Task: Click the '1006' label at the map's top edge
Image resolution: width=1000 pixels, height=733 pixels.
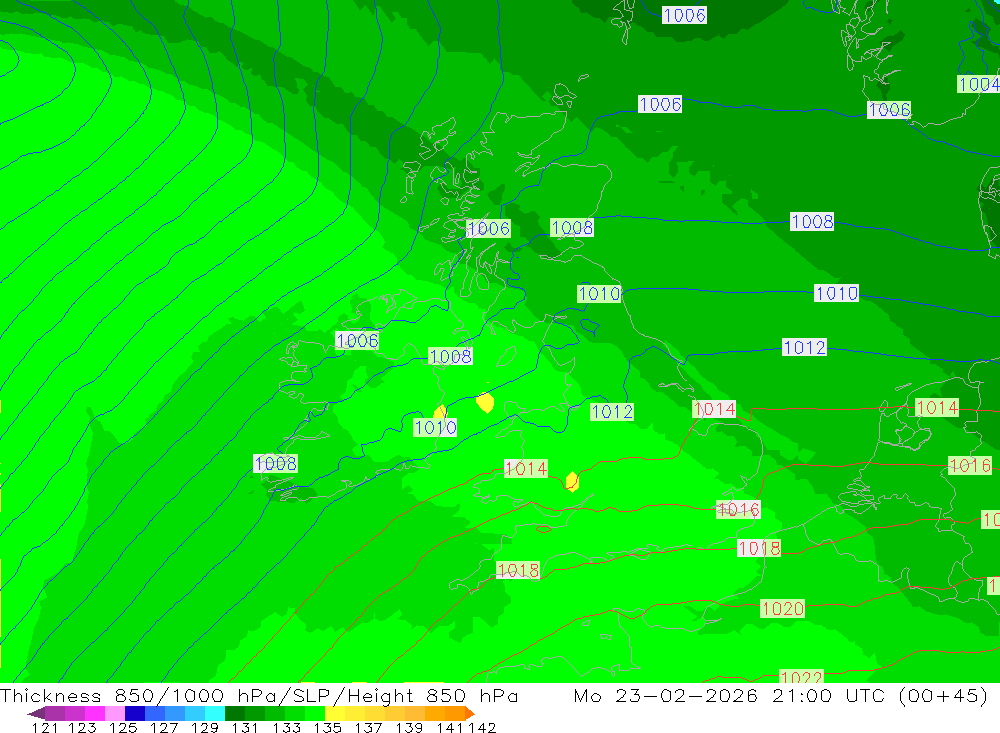Action: point(684,15)
